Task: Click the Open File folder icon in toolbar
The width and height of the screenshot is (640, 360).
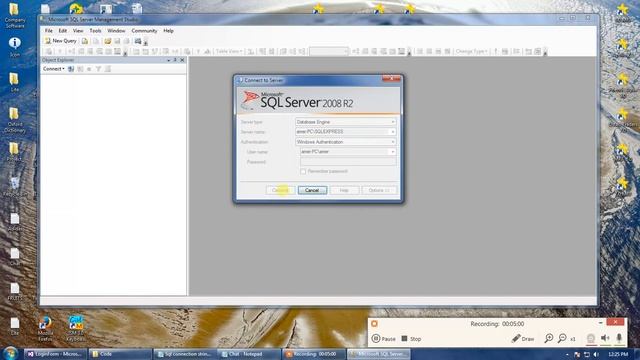Action: click(x=108, y=41)
